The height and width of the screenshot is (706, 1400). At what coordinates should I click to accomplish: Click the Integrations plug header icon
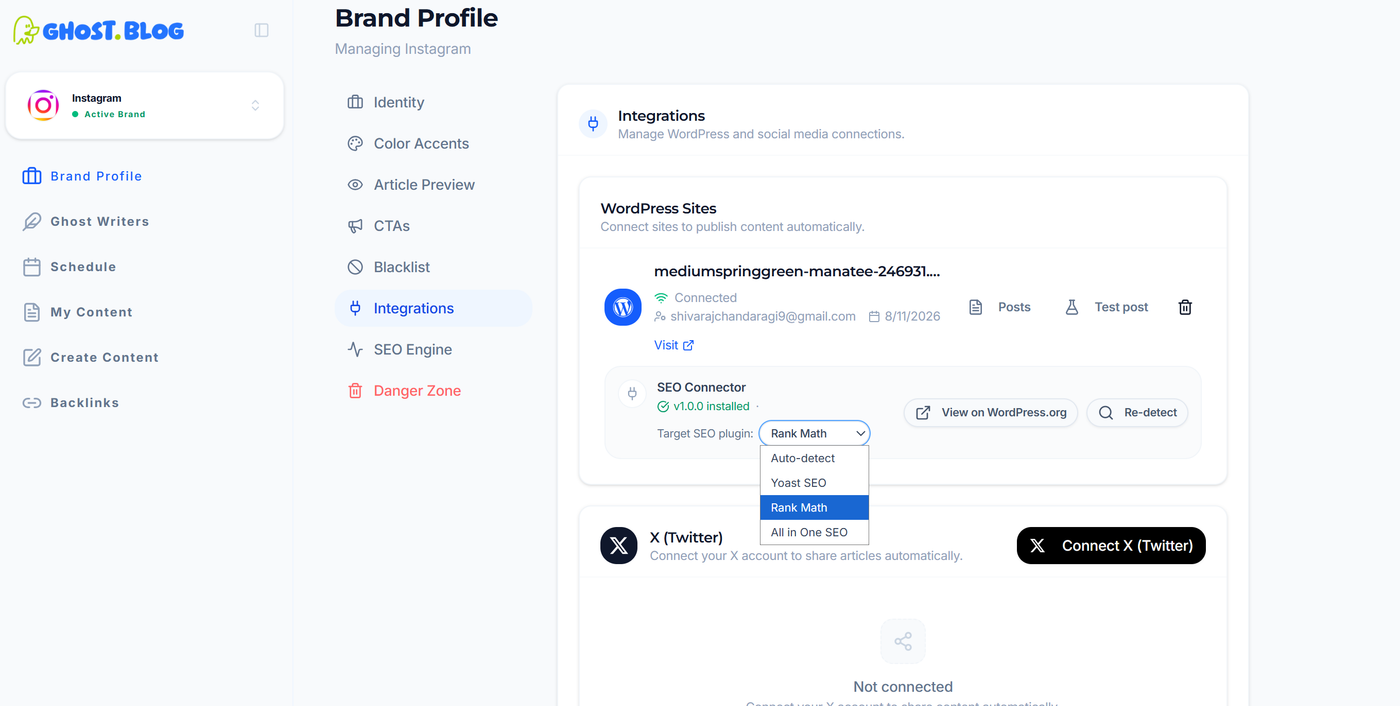point(593,124)
